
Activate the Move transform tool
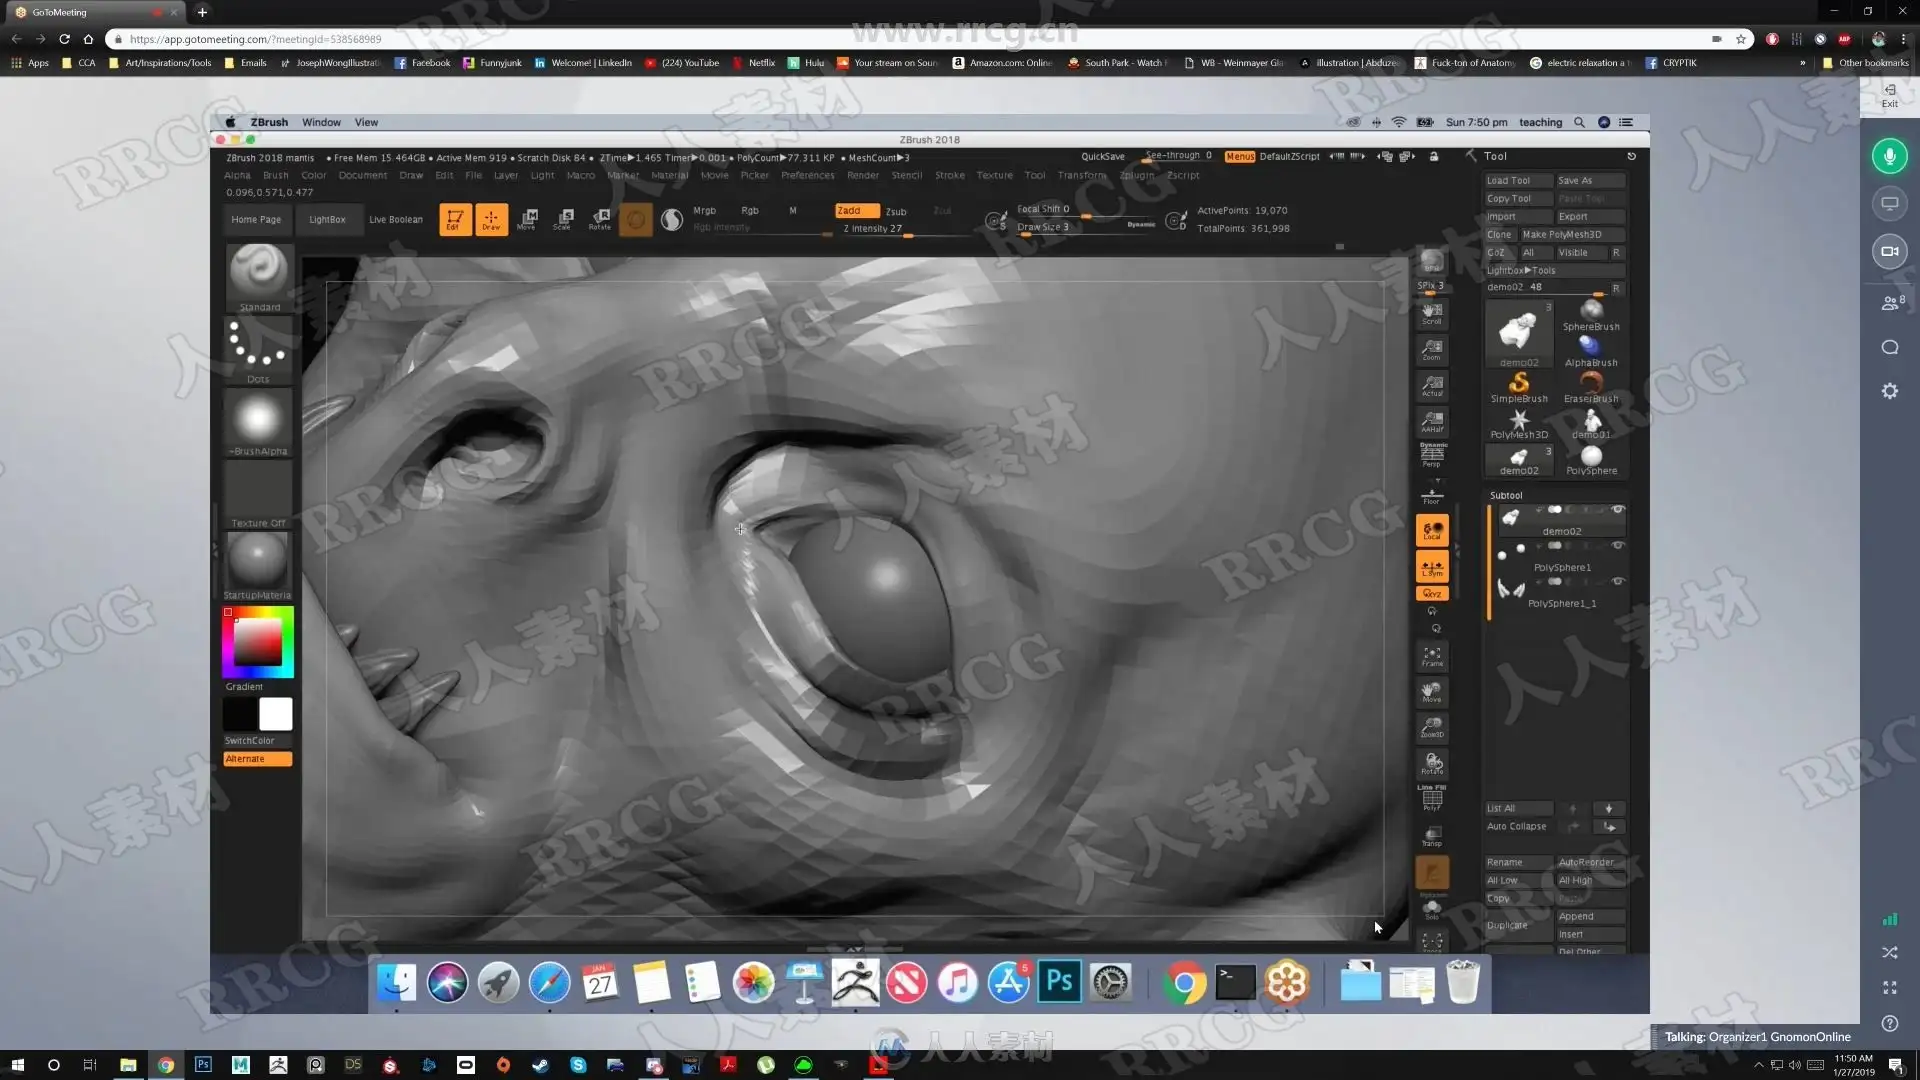[x=527, y=219]
